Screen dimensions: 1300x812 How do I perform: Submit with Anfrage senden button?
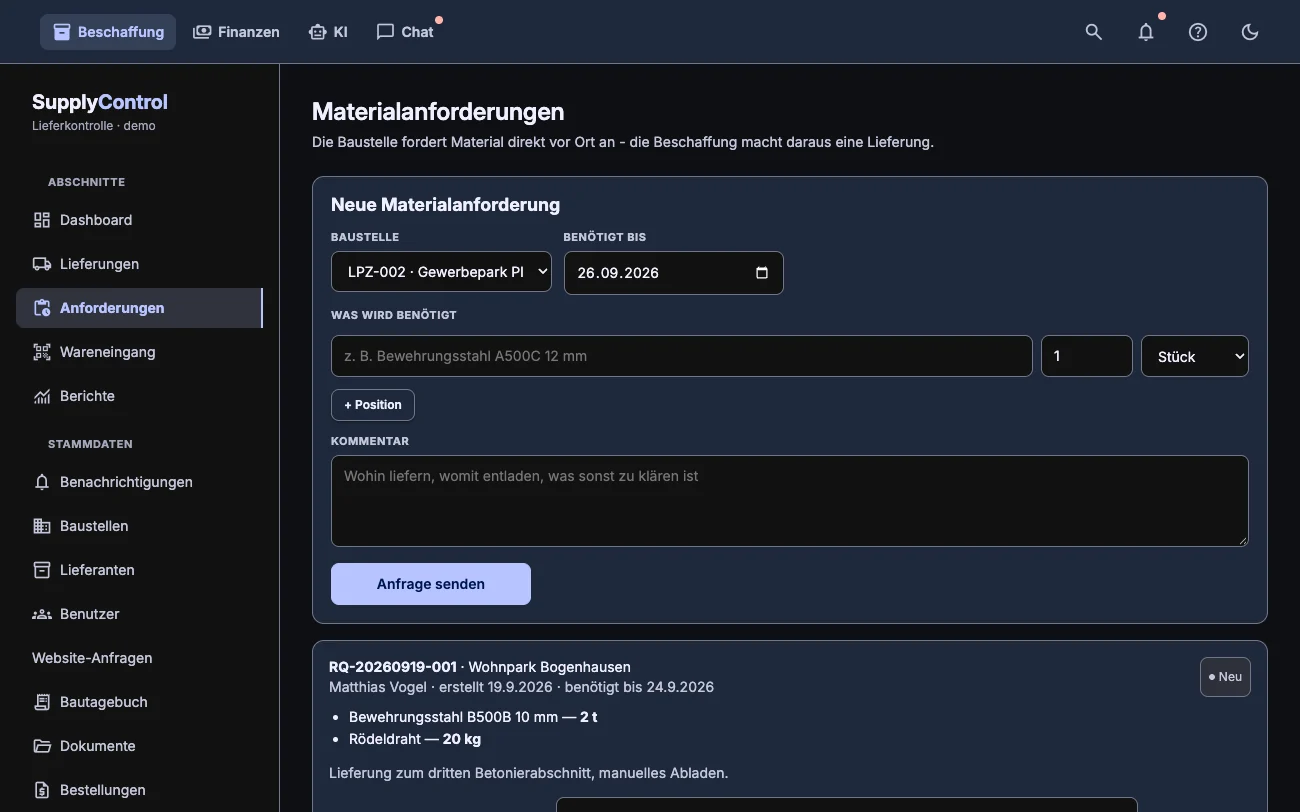(x=431, y=584)
